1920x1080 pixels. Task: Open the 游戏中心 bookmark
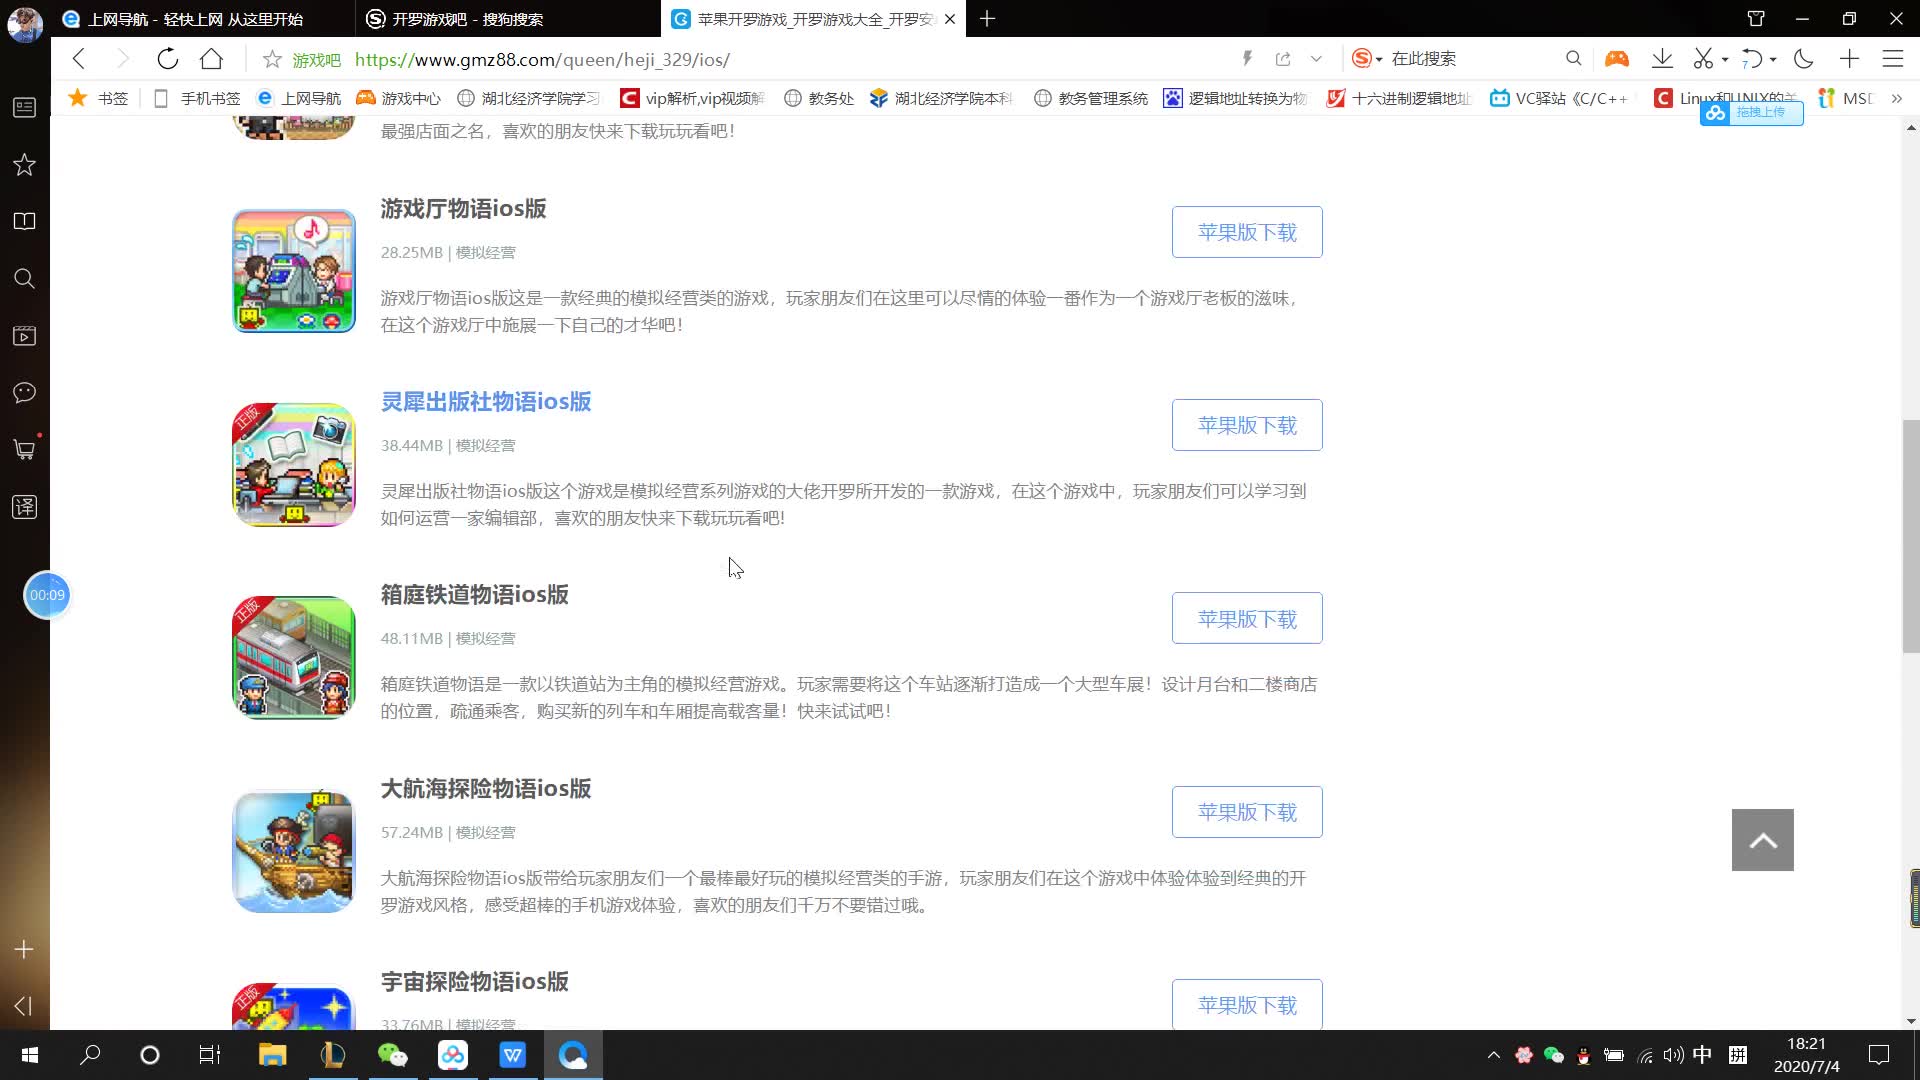[398, 98]
